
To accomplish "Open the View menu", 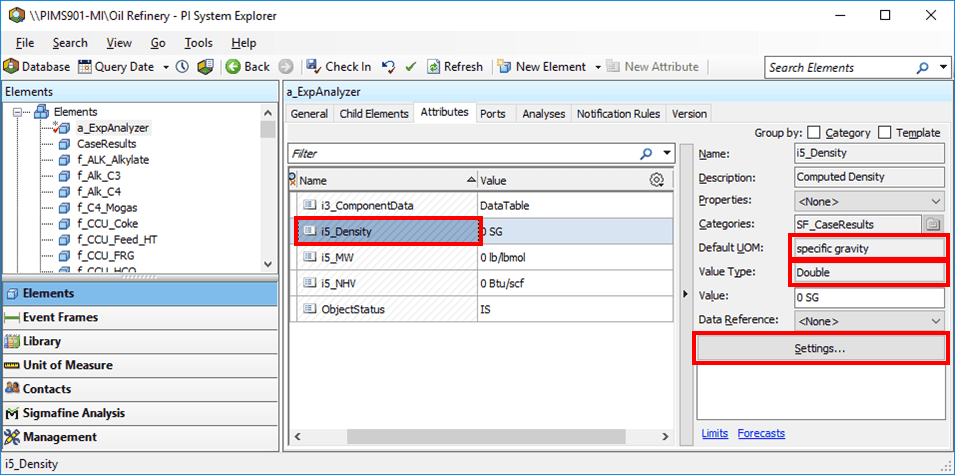I will (119, 43).
